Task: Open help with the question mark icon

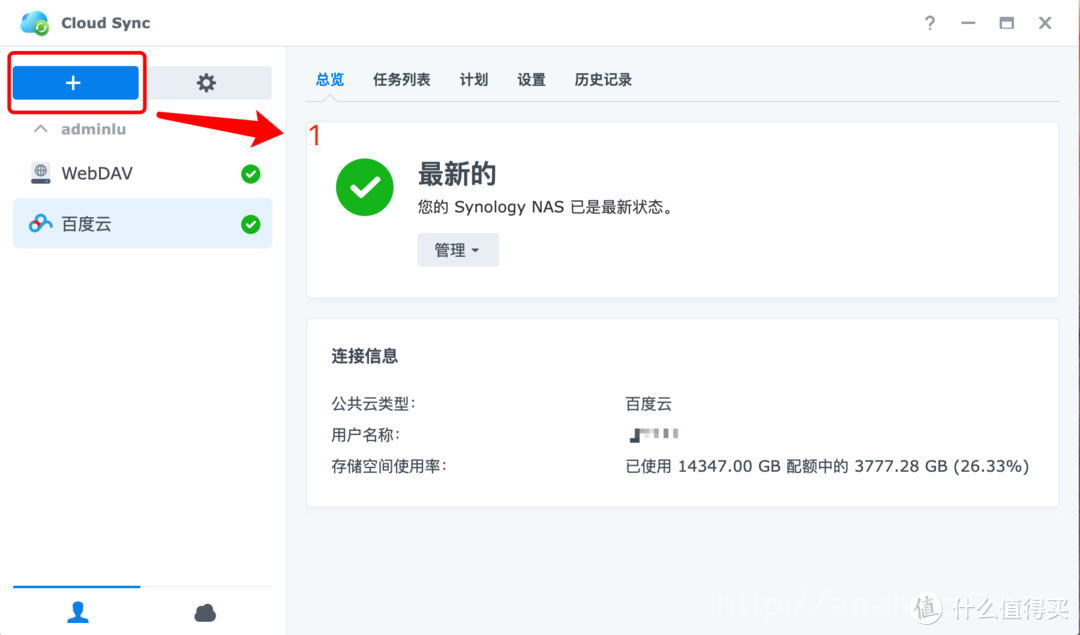Action: tap(930, 23)
